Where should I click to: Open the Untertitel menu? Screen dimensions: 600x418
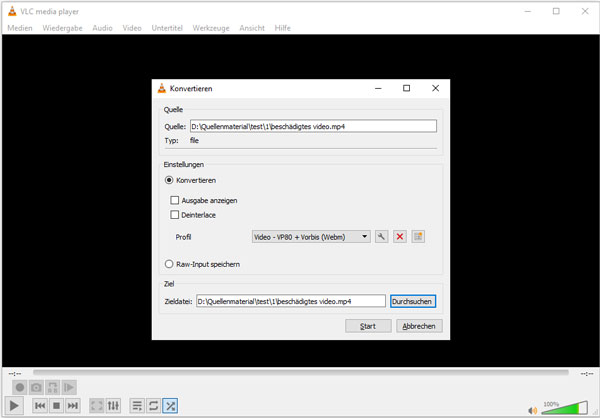[167, 28]
